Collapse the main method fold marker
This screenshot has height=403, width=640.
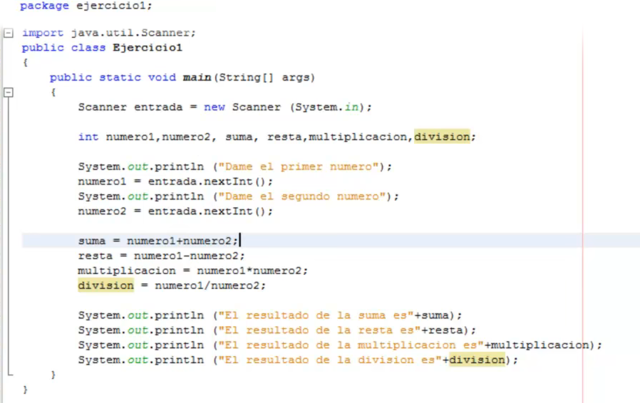click(9, 93)
